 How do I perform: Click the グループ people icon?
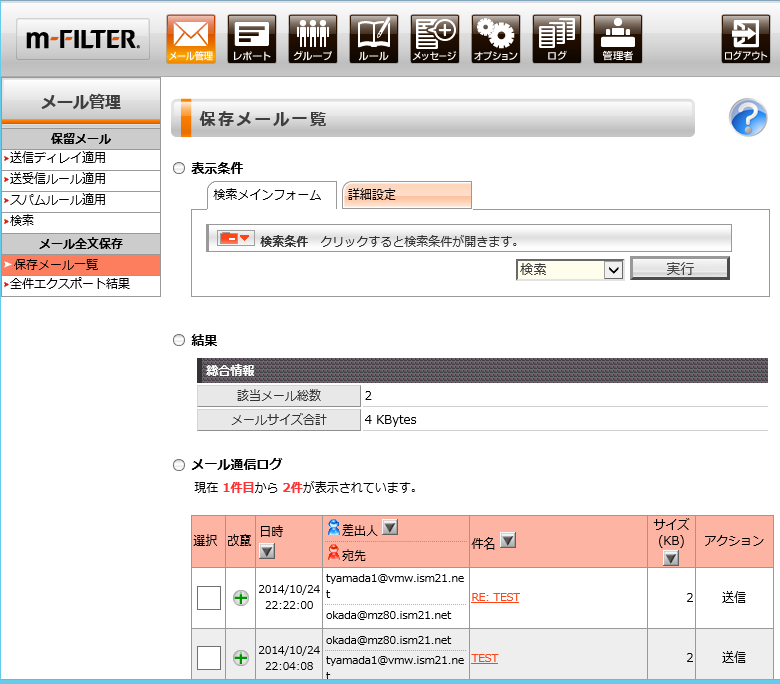pos(312,38)
